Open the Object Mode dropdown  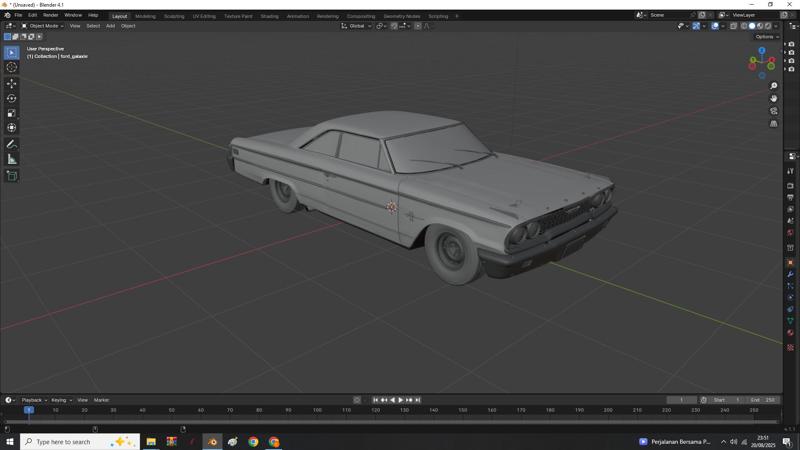click(42, 26)
